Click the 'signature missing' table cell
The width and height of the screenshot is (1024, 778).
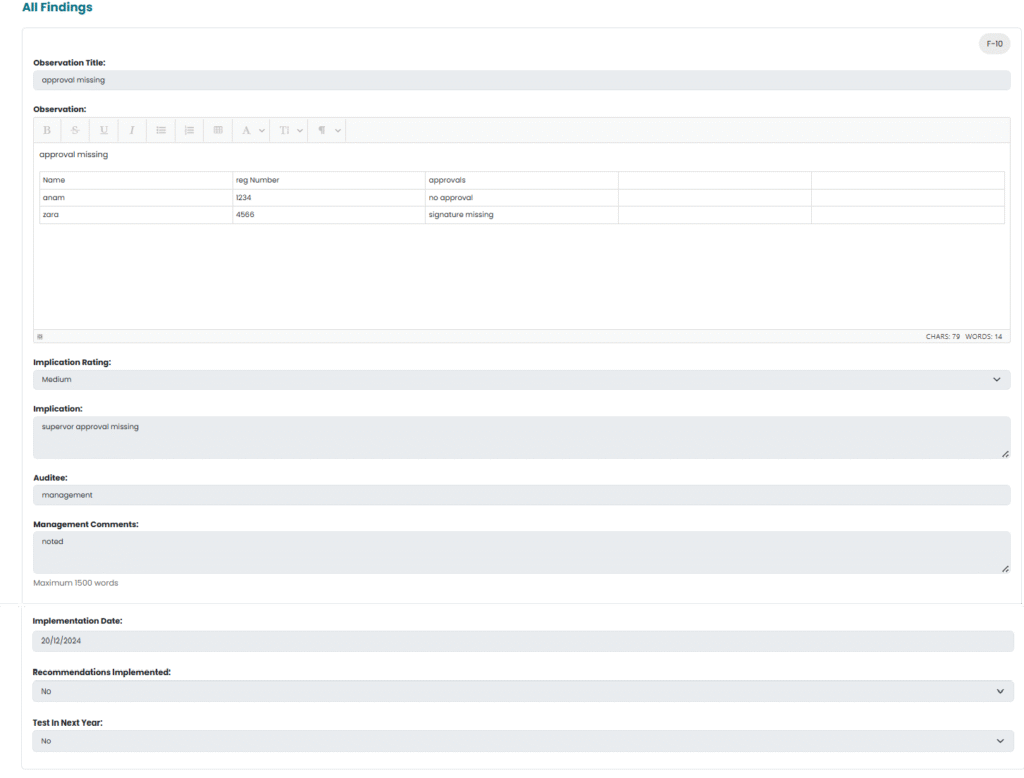tap(520, 215)
